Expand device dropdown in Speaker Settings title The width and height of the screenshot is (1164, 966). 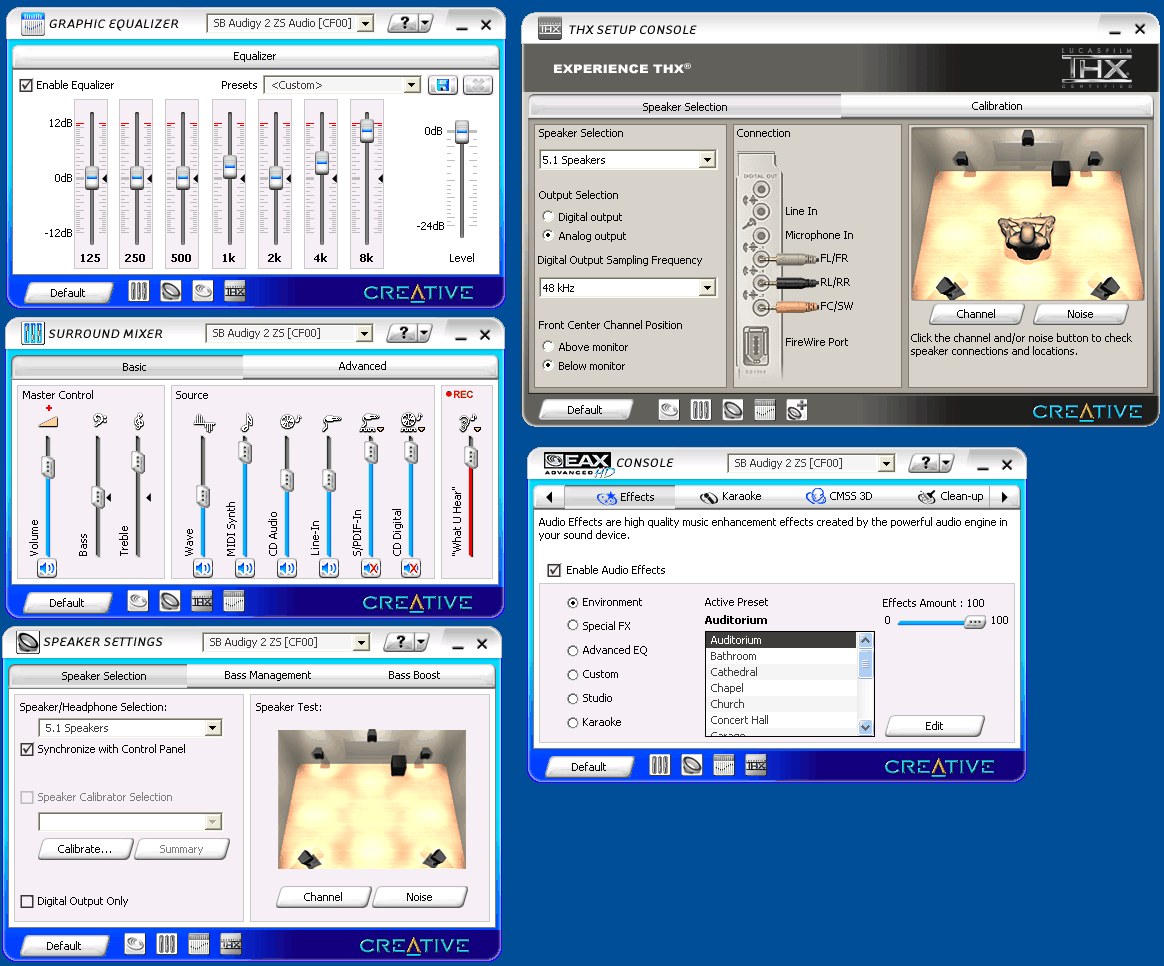361,642
